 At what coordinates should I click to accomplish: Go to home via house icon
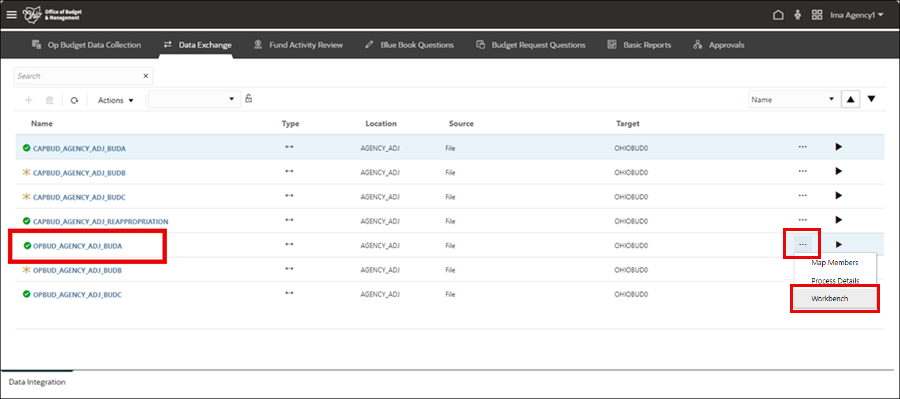[x=778, y=16]
